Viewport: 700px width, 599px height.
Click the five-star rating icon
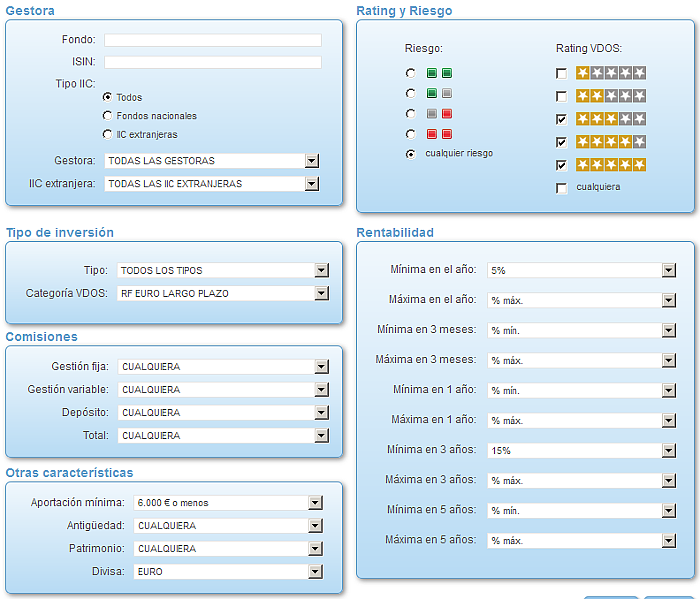click(611, 165)
